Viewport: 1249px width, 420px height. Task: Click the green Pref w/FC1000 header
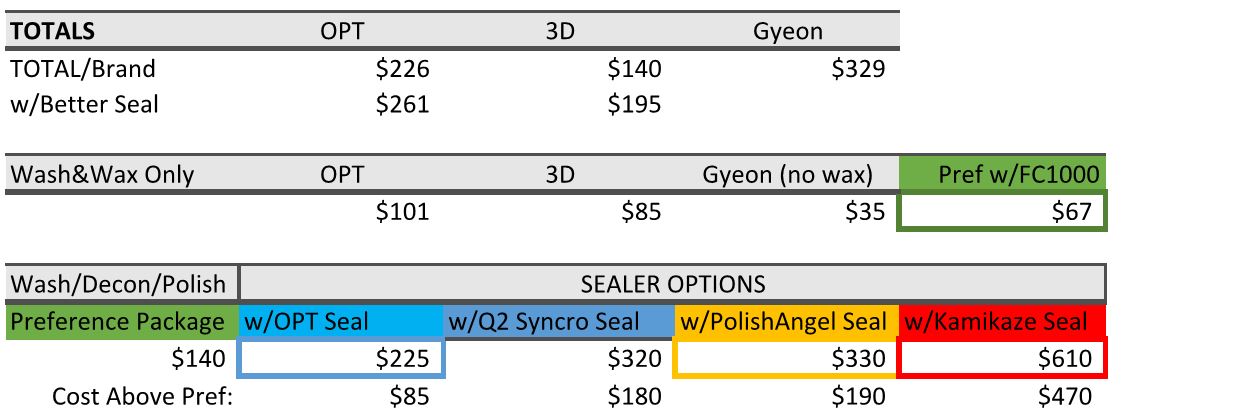[x=1003, y=175]
